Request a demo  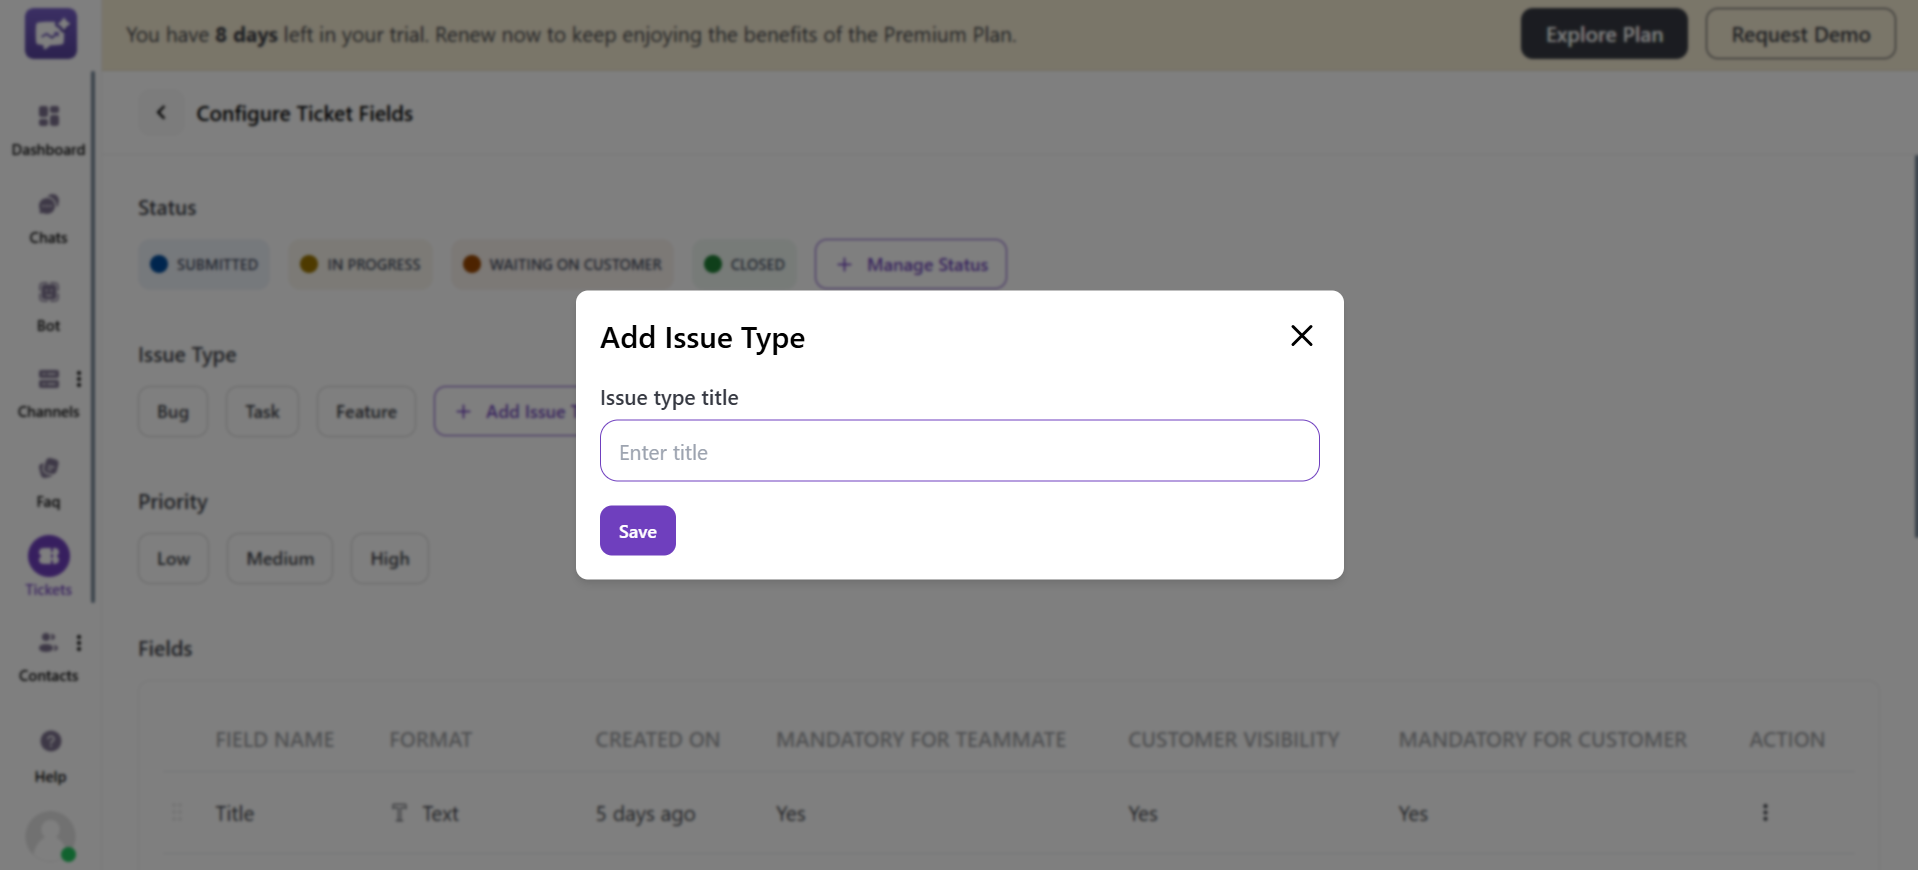(1800, 33)
